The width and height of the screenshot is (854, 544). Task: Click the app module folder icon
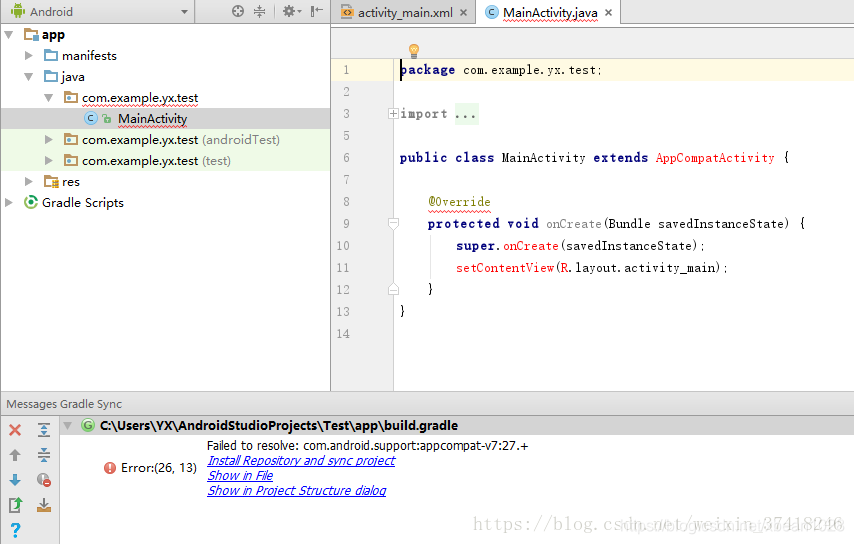point(31,35)
